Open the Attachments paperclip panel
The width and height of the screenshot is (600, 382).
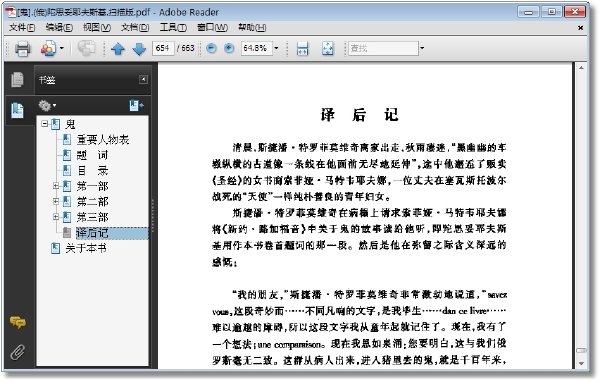coord(18,352)
